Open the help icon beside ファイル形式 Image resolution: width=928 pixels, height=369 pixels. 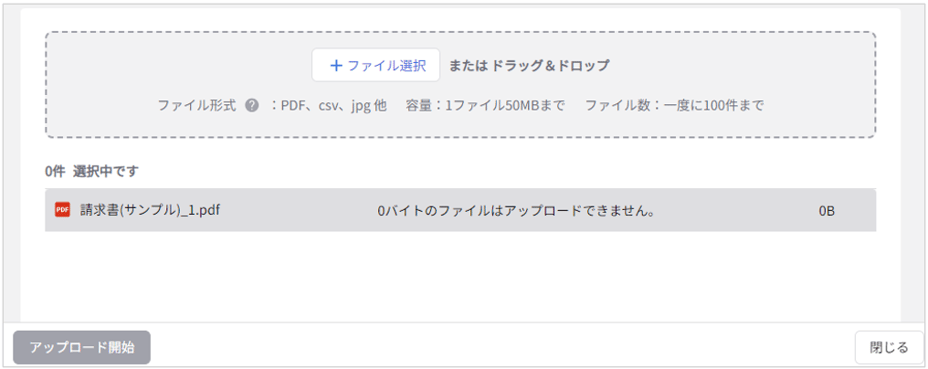click(252, 106)
